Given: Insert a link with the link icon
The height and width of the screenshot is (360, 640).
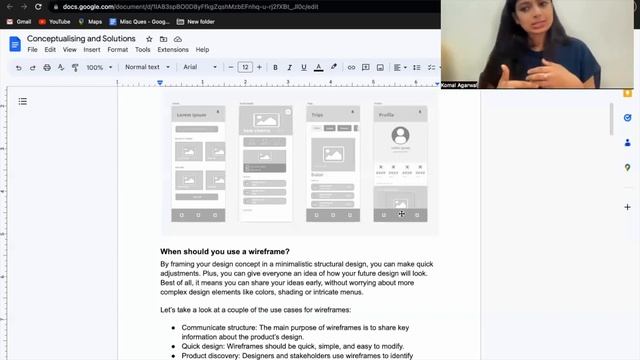Looking at the screenshot, I should pyautogui.click(x=351, y=68).
